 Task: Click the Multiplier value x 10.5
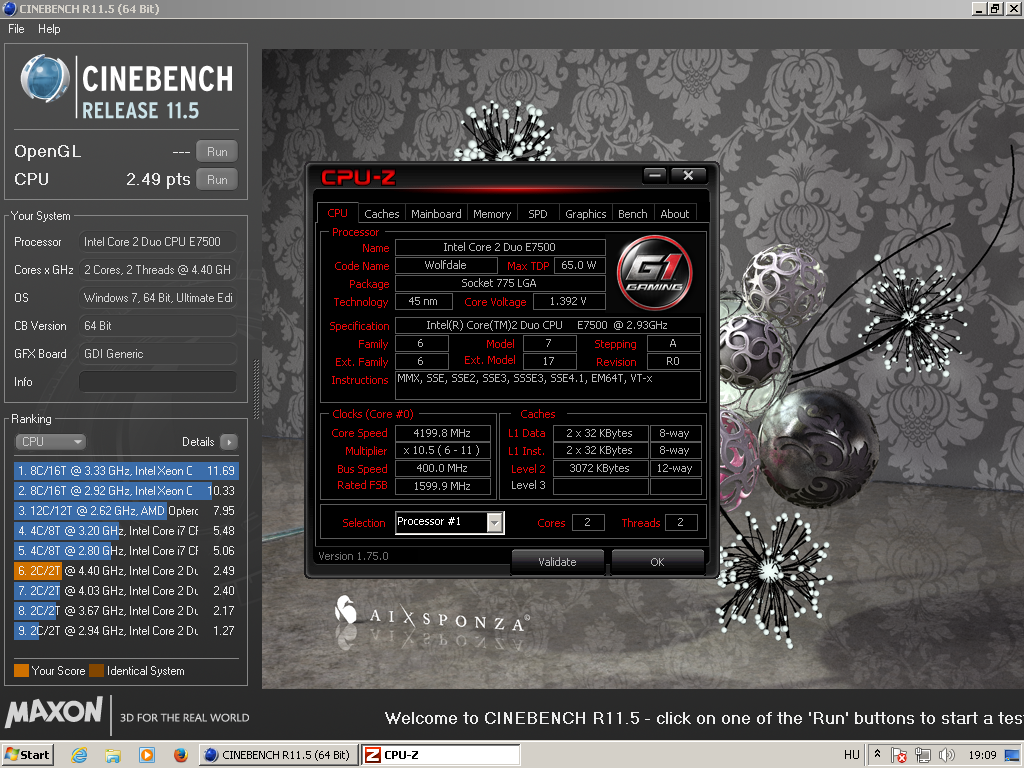(442, 451)
